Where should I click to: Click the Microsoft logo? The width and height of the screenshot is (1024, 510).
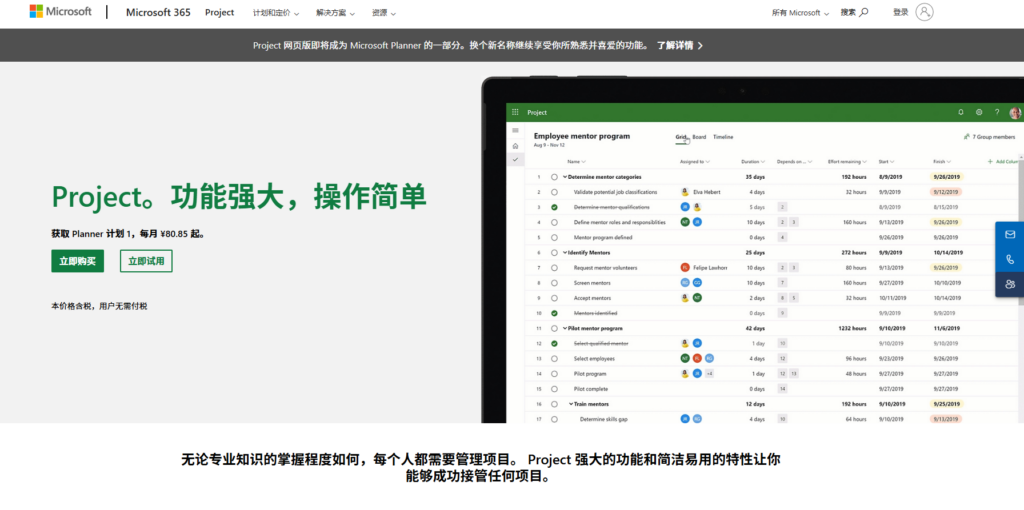(x=60, y=12)
